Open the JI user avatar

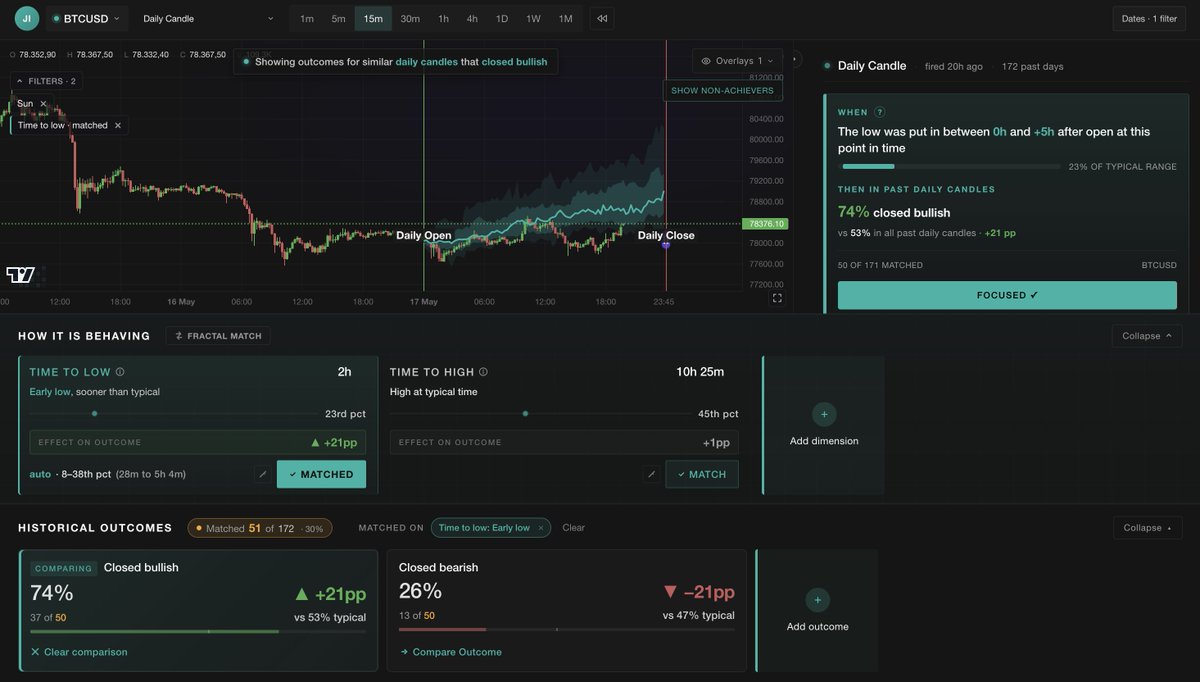[27, 18]
